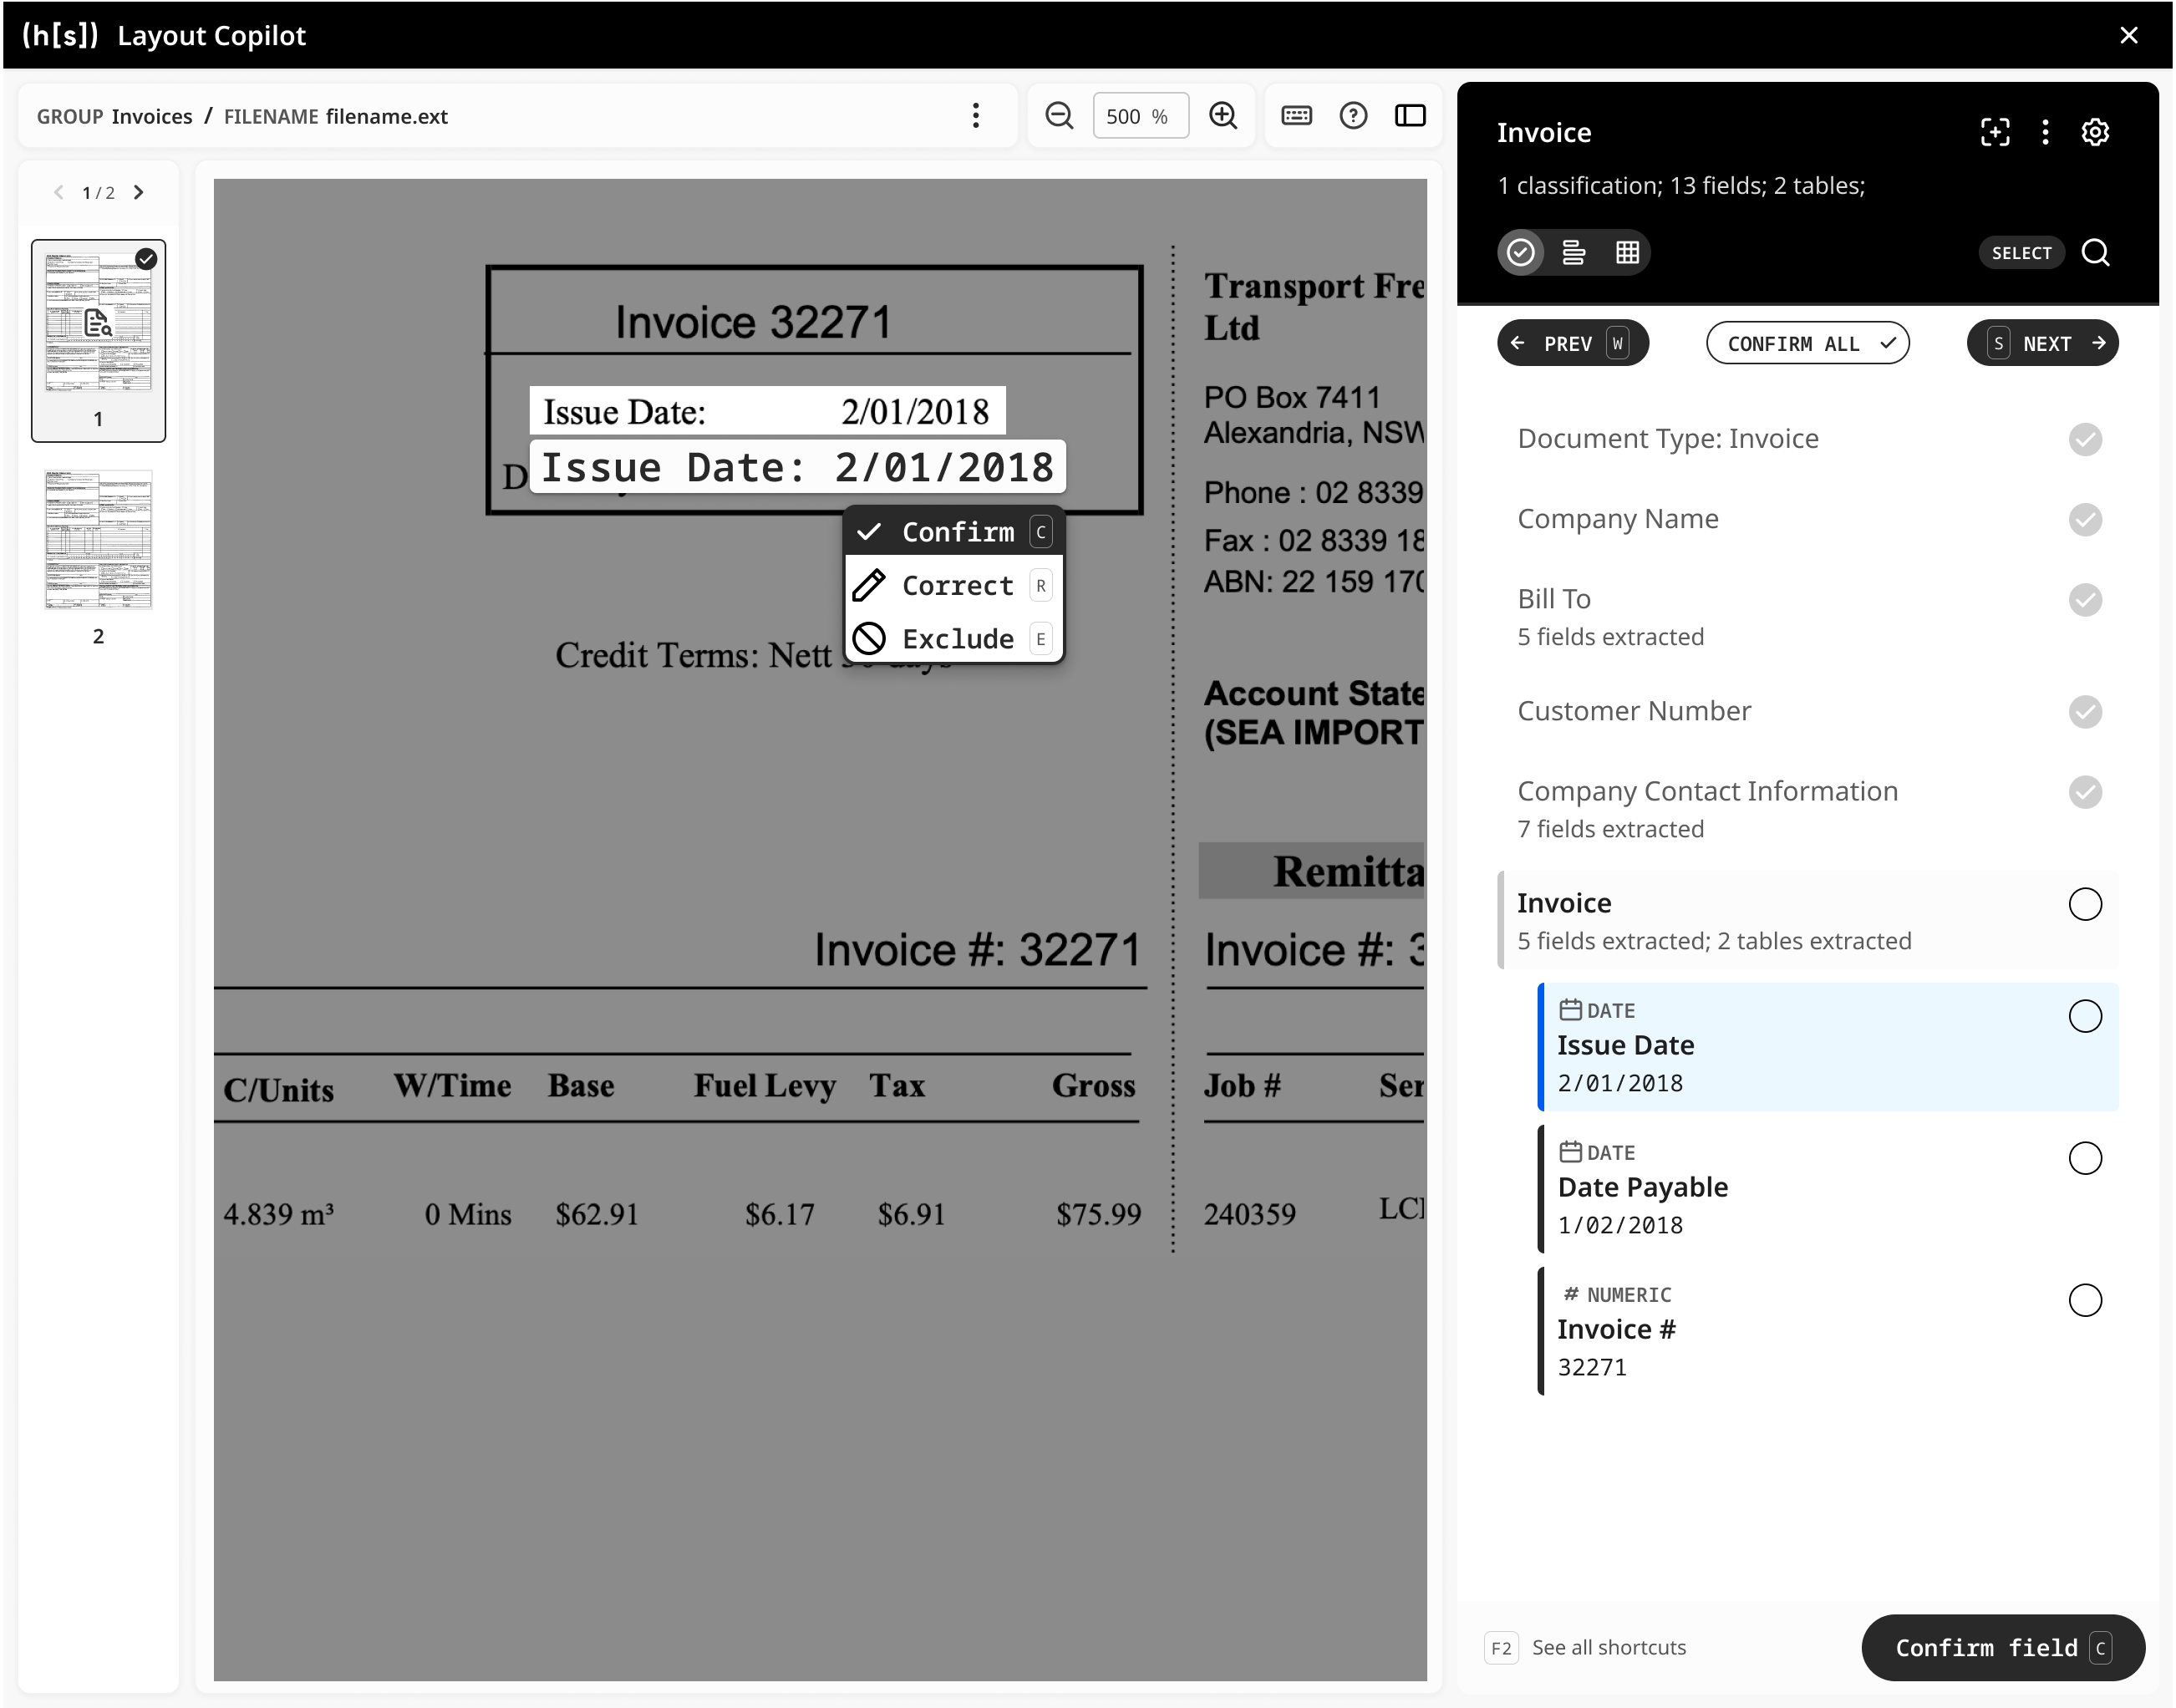Click the Confirm field button

(x=2002, y=1647)
